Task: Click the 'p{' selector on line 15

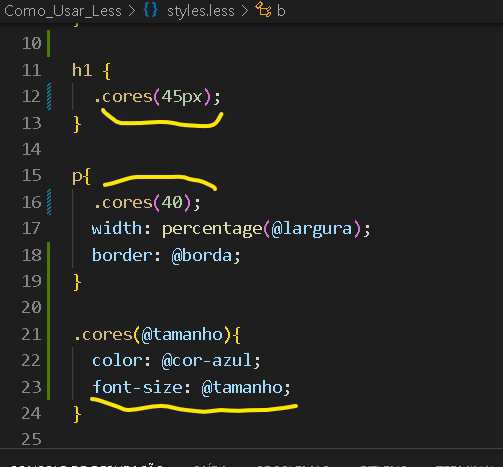Action: [x=81, y=177]
